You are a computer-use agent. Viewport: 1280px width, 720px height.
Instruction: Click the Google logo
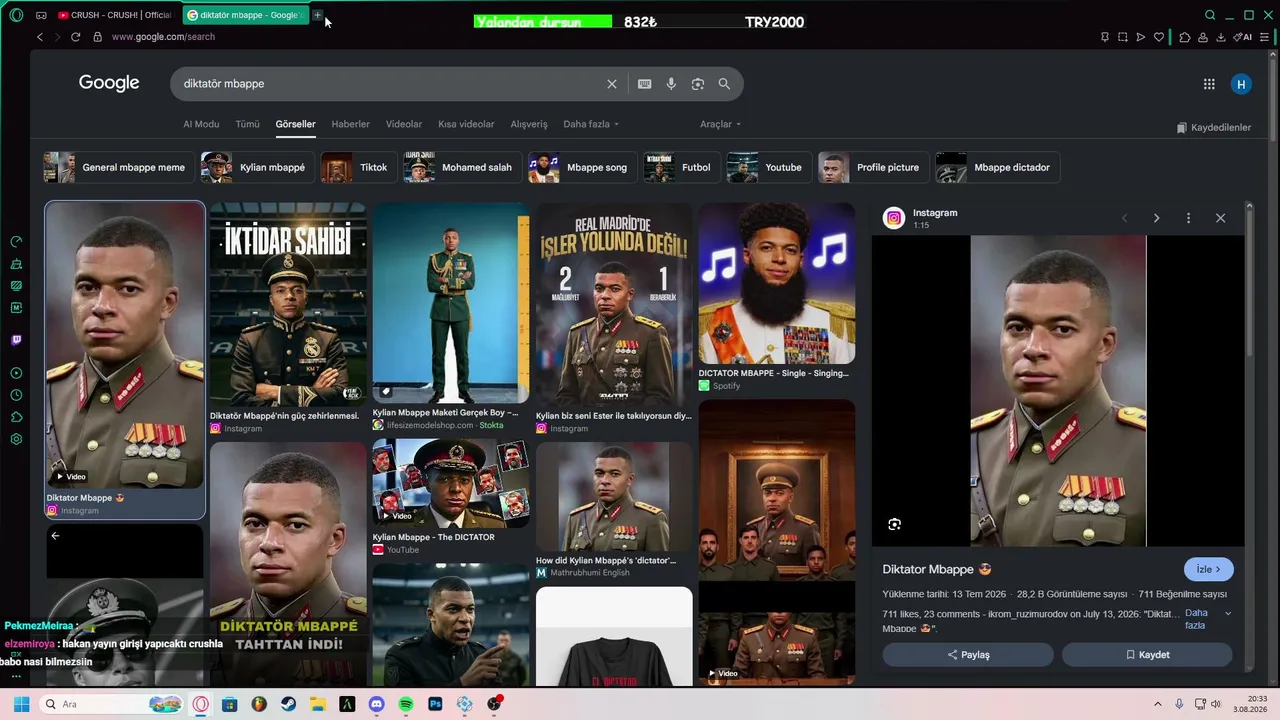pos(109,83)
